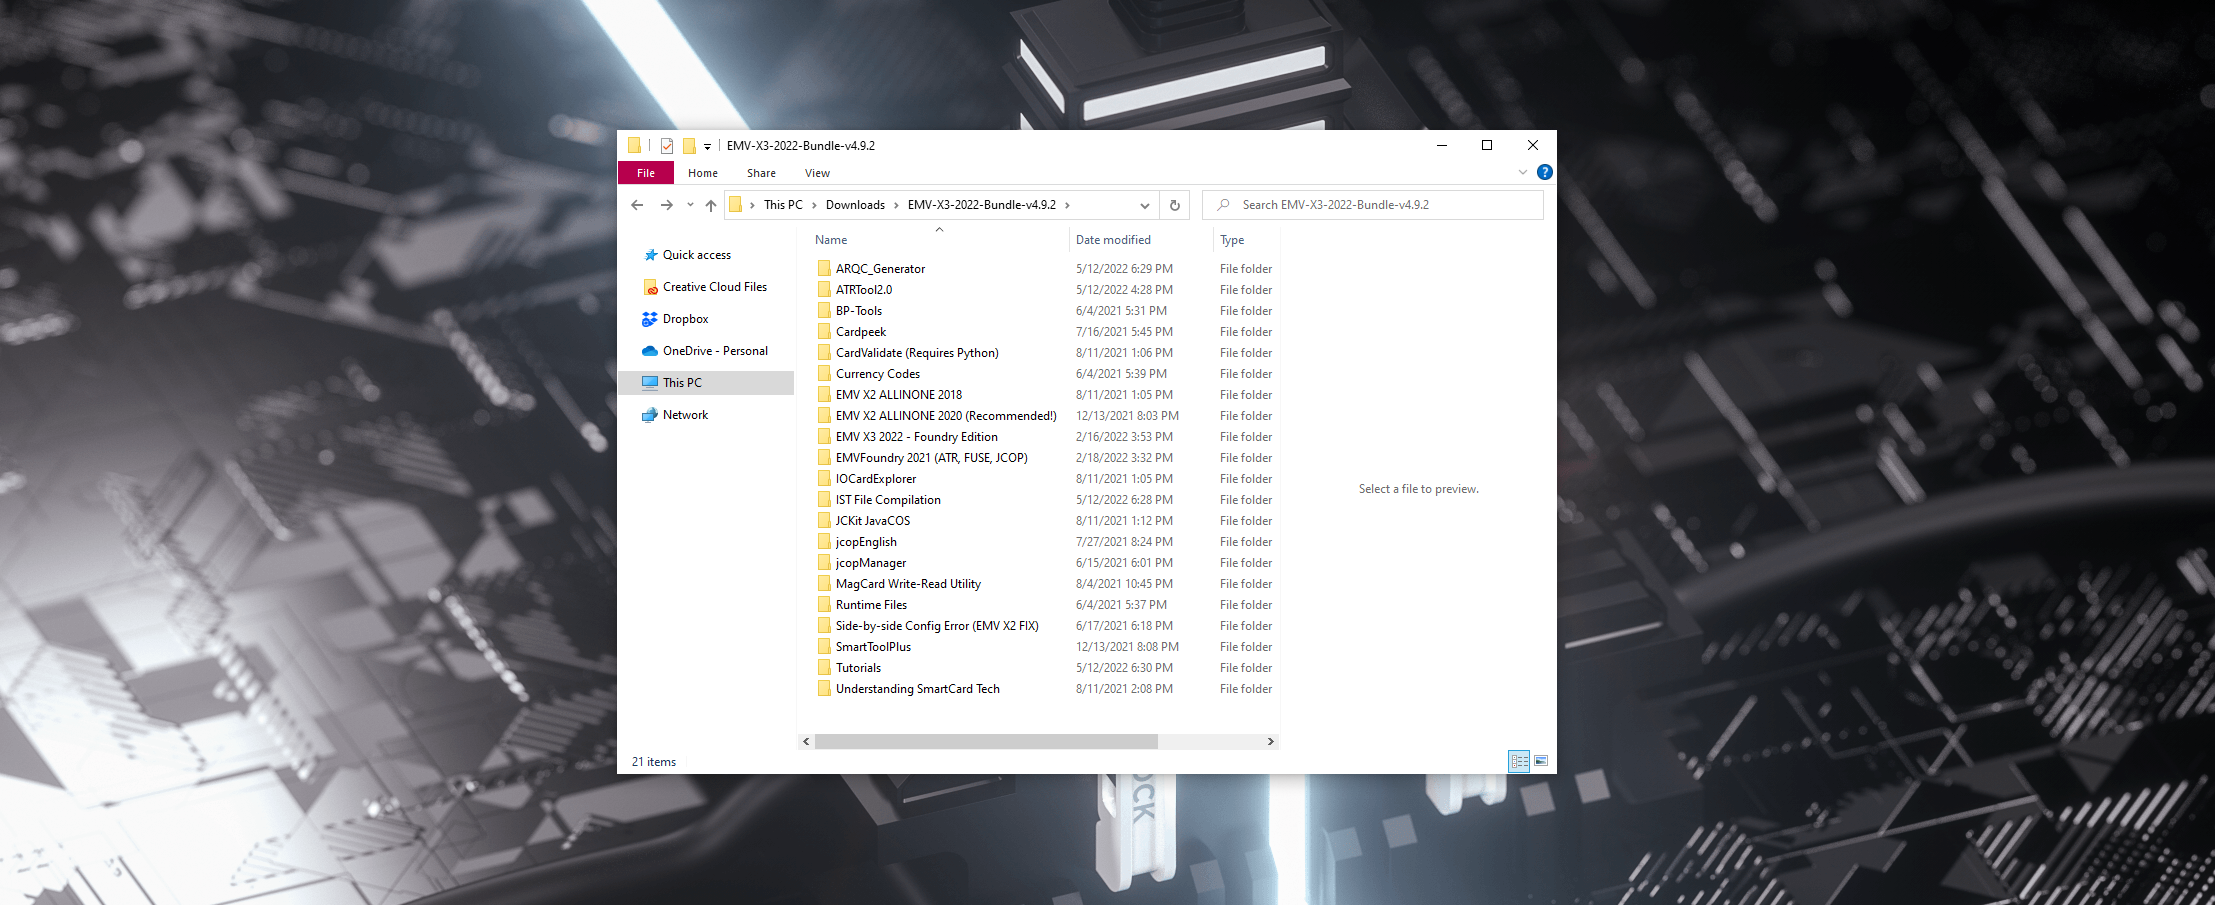
Task: Switch to Details view layout
Action: pyautogui.click(x=1519, y=761)
